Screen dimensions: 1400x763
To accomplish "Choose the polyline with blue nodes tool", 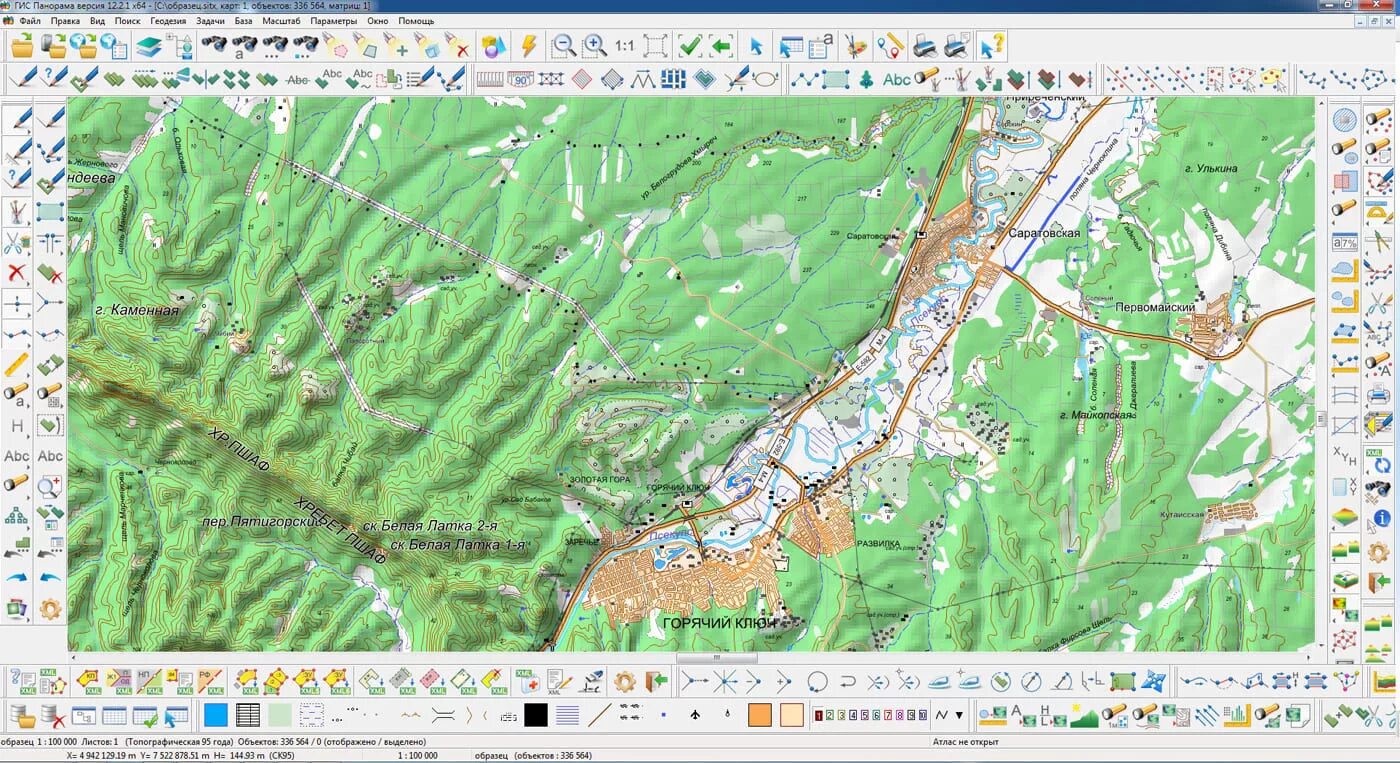I will (x=804, y=78).
